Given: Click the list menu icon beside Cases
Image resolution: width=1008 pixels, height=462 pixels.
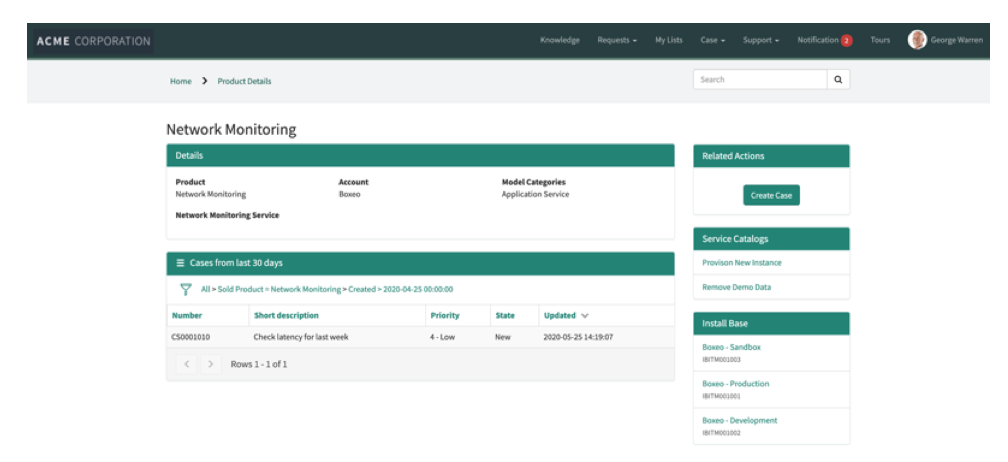Looking at the screenshot, I should point(181,263).
